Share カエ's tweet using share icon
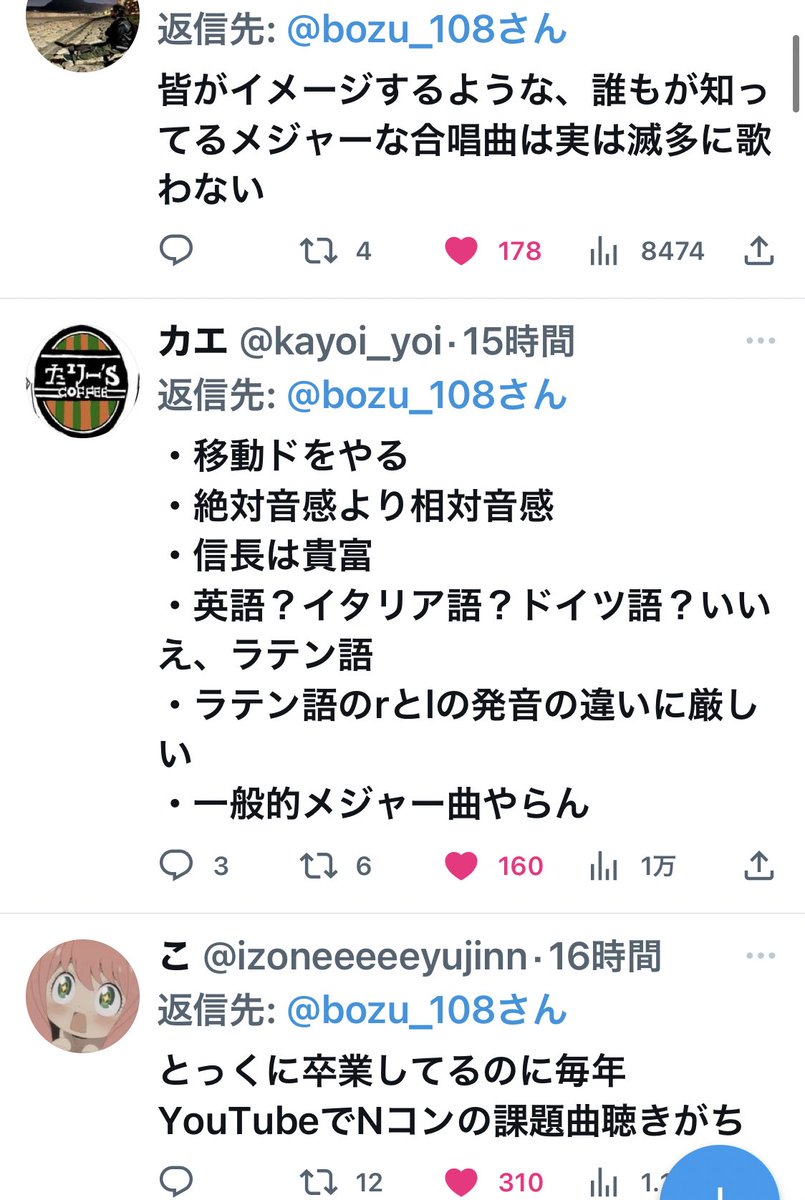Viewport: 805px width, 1200px height. click(759, 865)
